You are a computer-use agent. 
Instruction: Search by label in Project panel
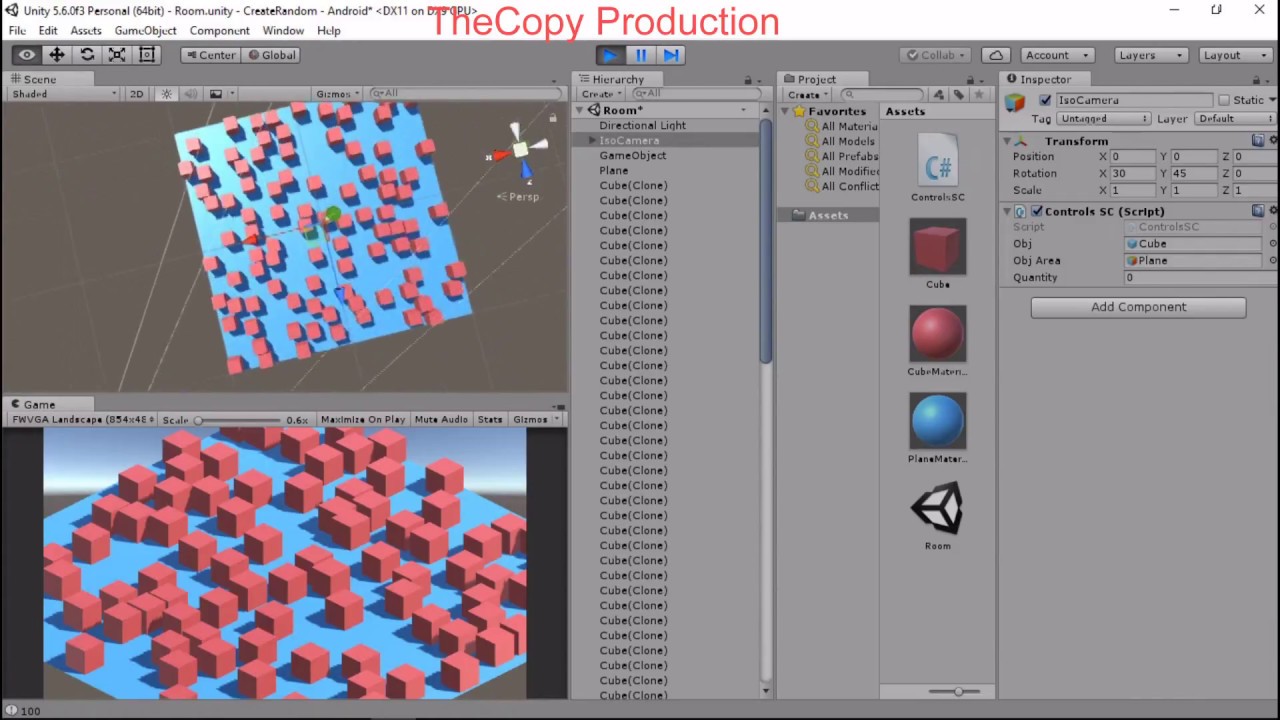coord(959,94)
